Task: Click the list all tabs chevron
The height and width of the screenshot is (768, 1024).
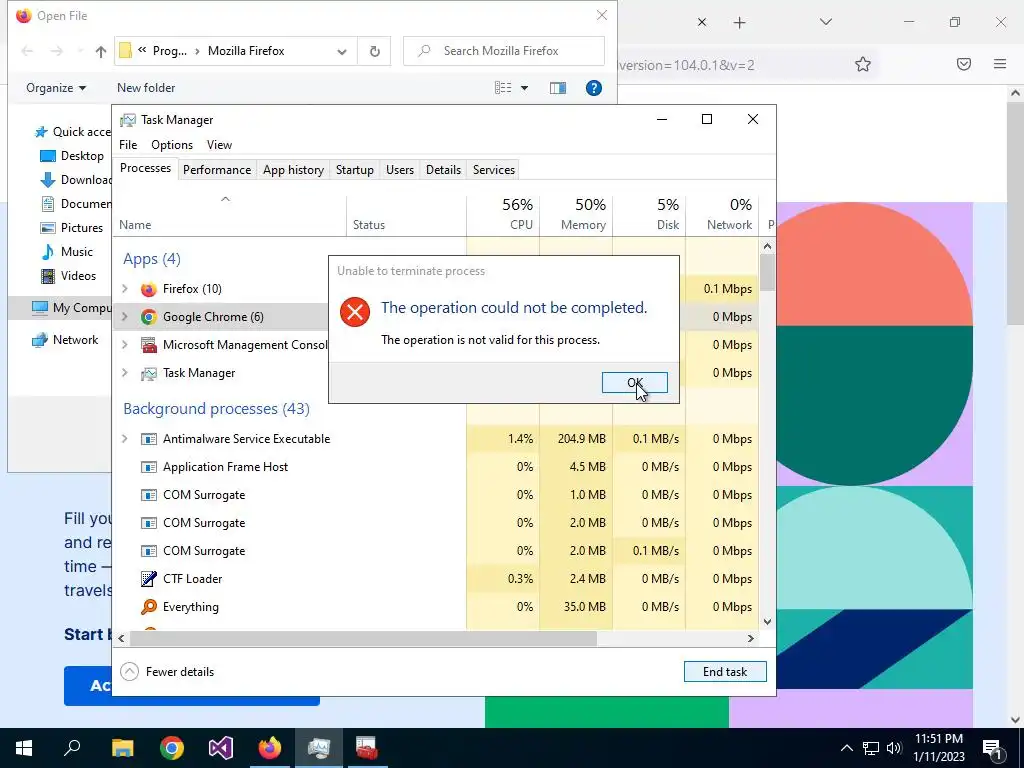Action: [x=825, y=22]
